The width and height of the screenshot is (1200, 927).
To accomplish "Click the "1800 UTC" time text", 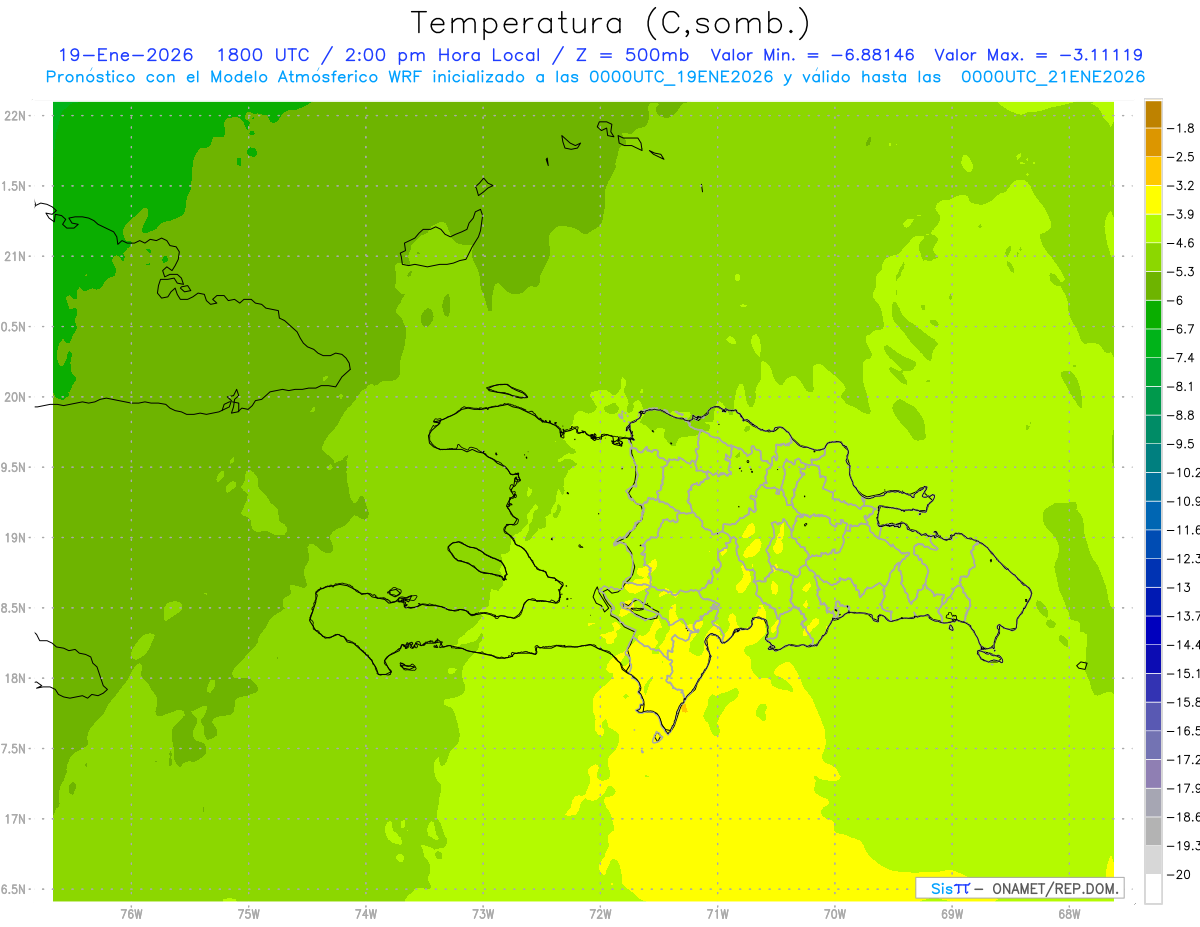I will coord(264,55).
